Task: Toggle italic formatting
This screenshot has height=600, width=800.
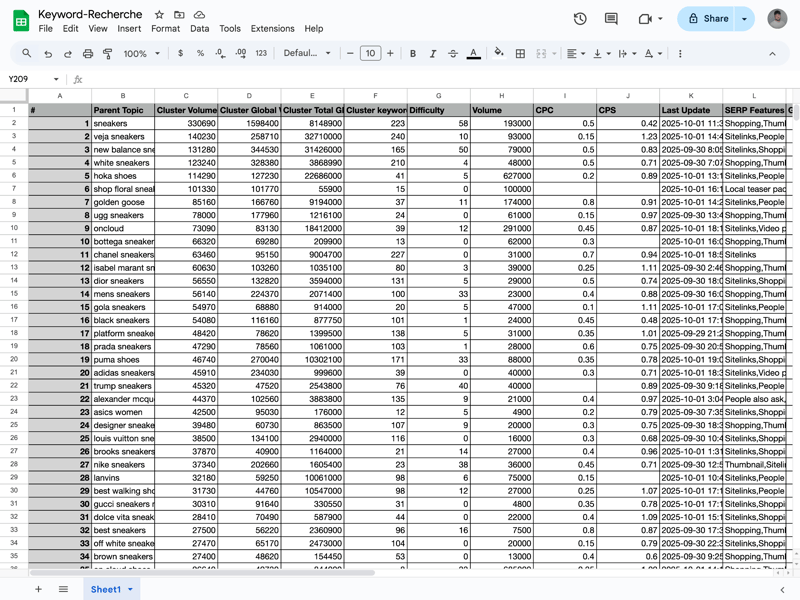Action: (433, 54)
